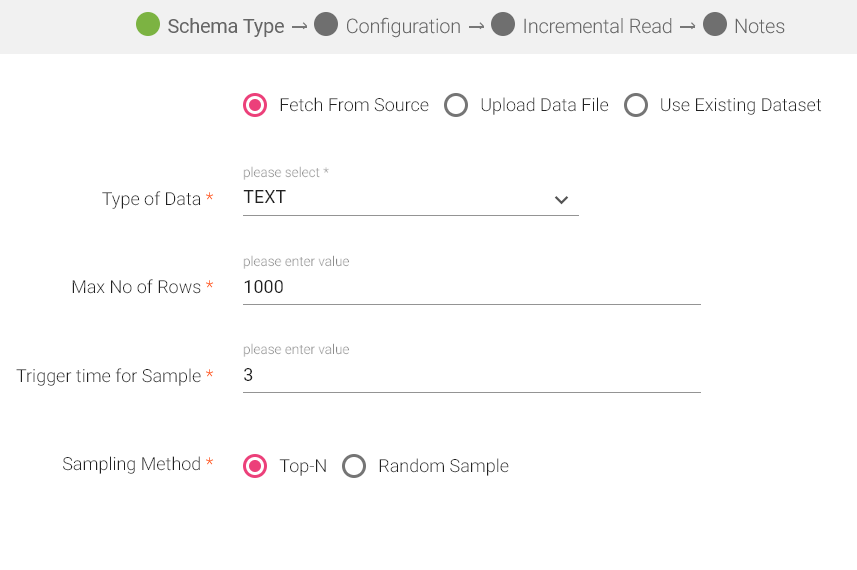Switch to Notes step label
The width and height of the screenshot is (857, 570).
click(759, 26)
